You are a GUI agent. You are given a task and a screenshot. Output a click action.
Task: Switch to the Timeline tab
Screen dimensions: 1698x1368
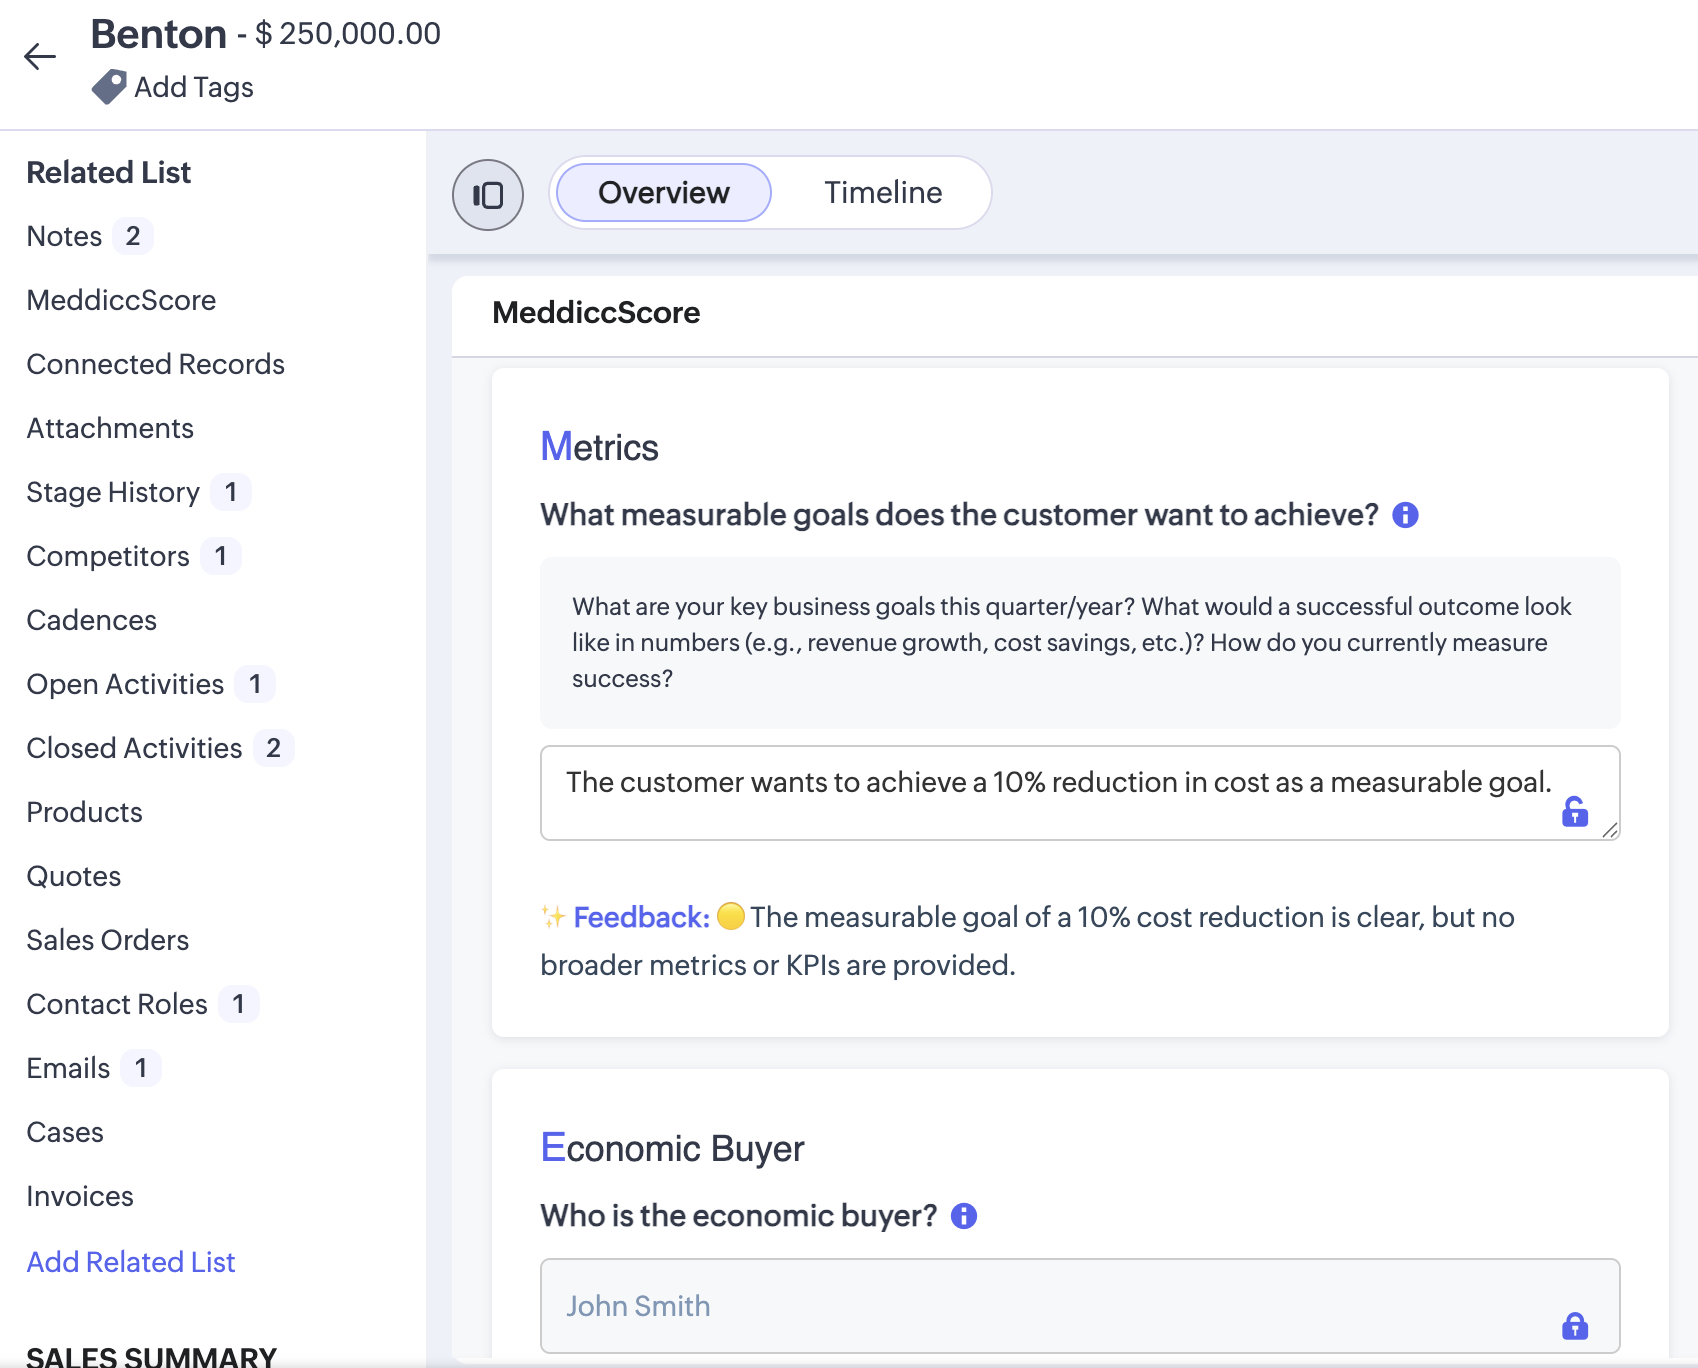[882, 192]
